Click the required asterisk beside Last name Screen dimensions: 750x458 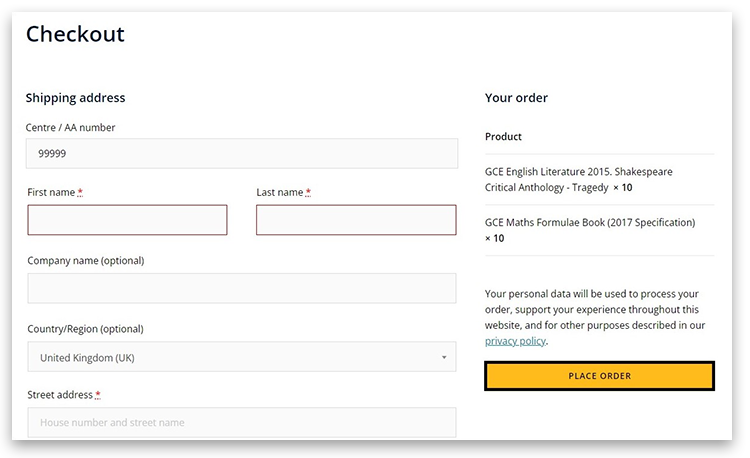click(x=308, y=192)
